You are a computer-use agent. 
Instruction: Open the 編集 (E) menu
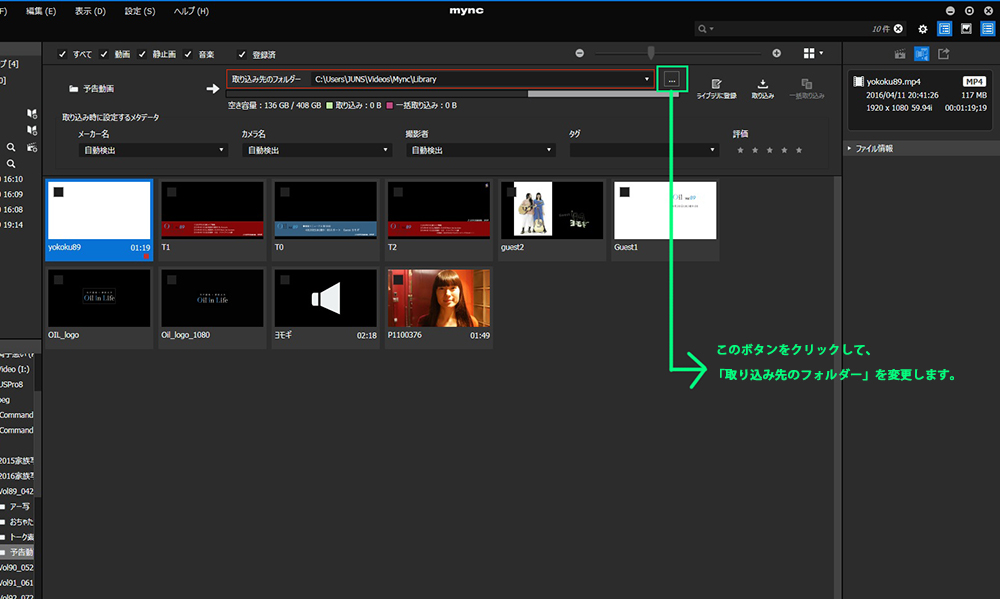tap(41, 11)
